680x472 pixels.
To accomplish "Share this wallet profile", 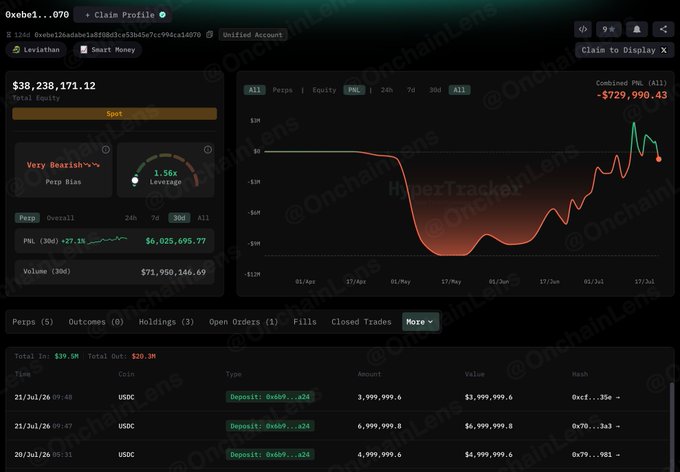I will click(663, 30).
